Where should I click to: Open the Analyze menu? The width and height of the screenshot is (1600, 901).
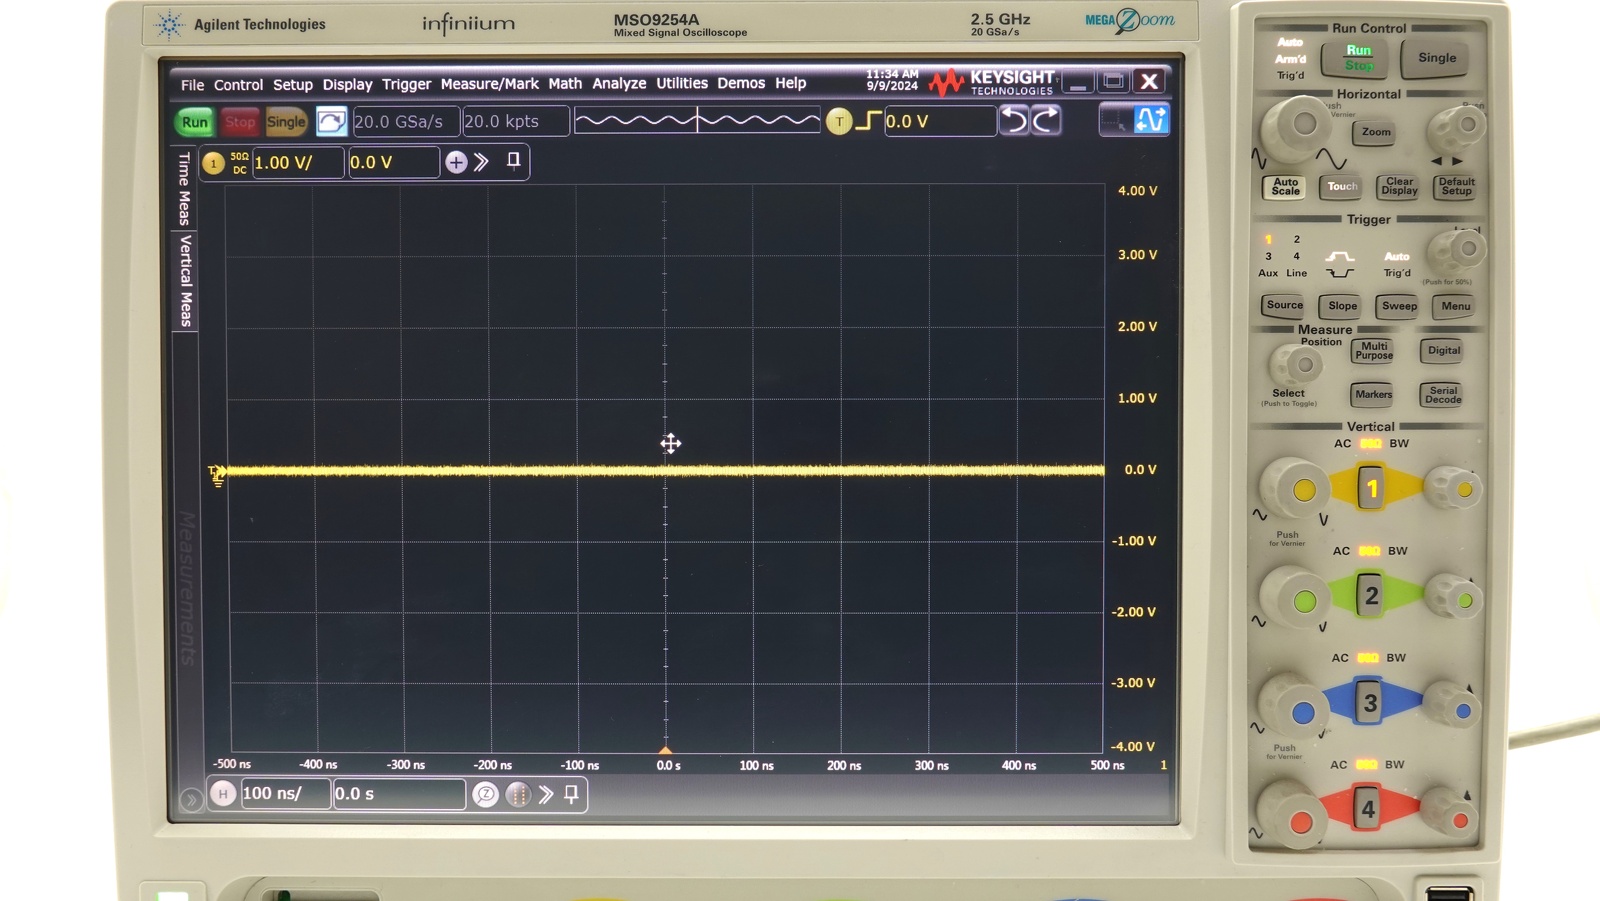tap(619, 84)
